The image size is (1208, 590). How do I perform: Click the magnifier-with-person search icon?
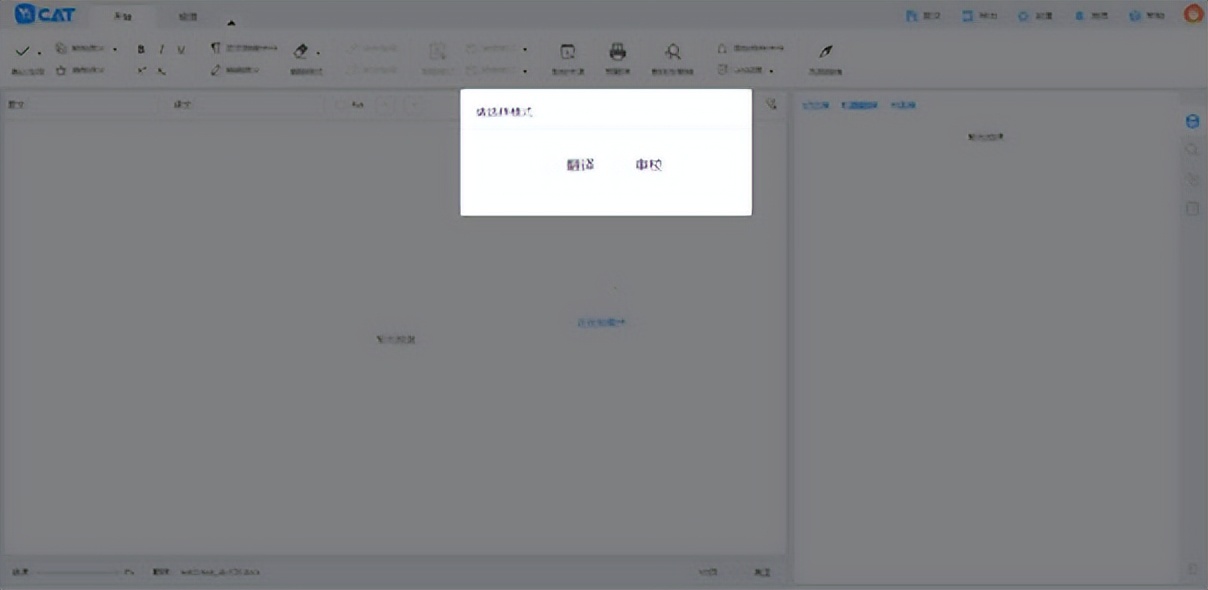pyautogui.click(x=673, y=52)
